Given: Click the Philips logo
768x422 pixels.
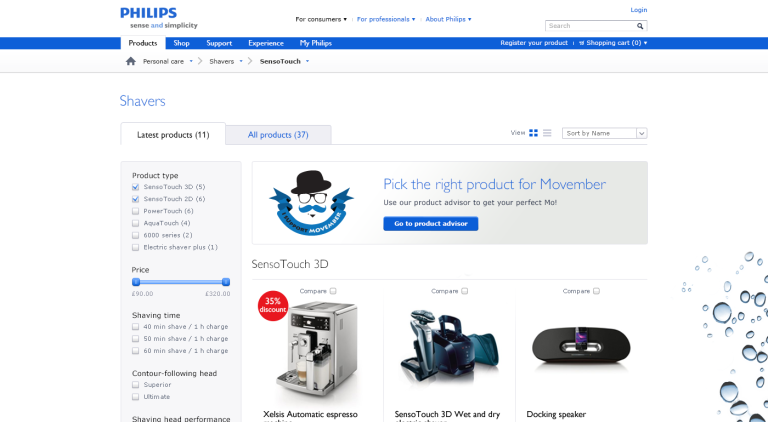Looking at the screenshot, I should 148,13.
